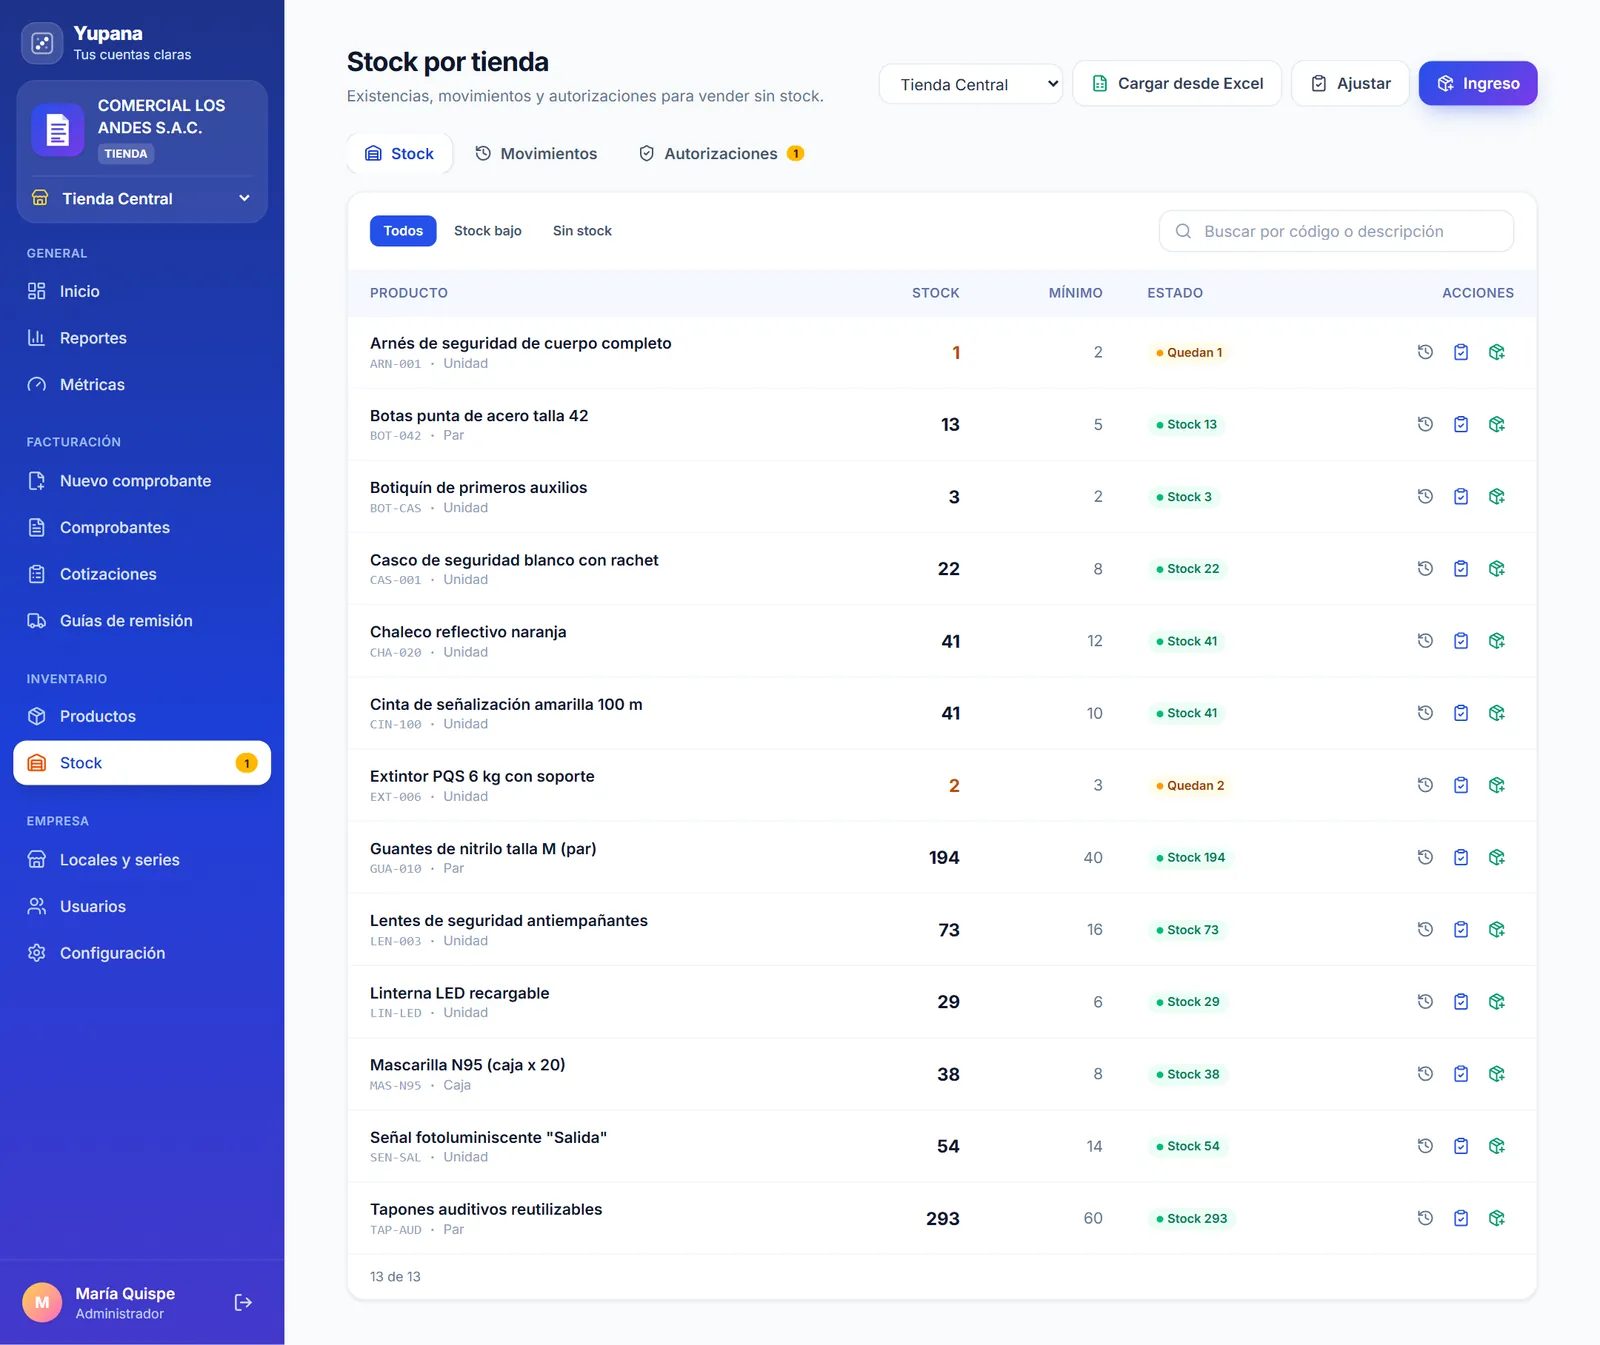Open history icon in Linterna LED recargable row

click(1425, 1001)
